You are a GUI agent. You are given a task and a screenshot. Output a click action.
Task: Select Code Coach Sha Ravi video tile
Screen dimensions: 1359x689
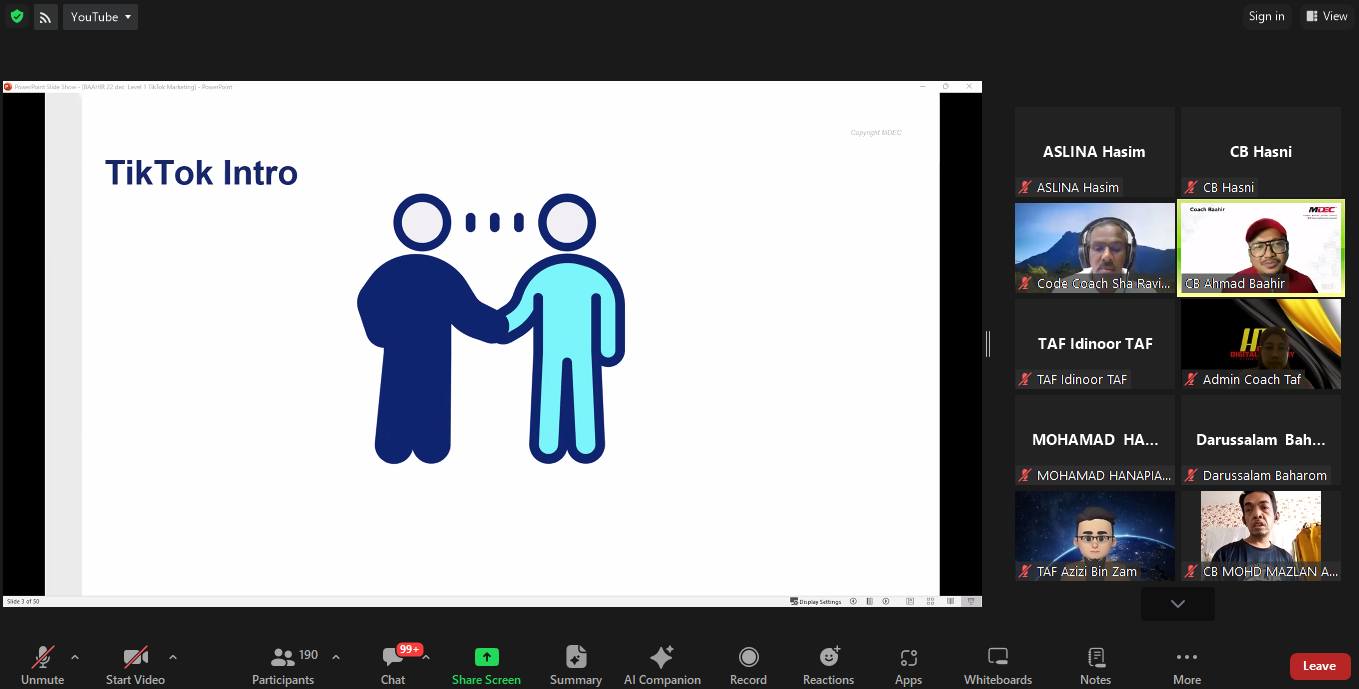point(1095,248)
